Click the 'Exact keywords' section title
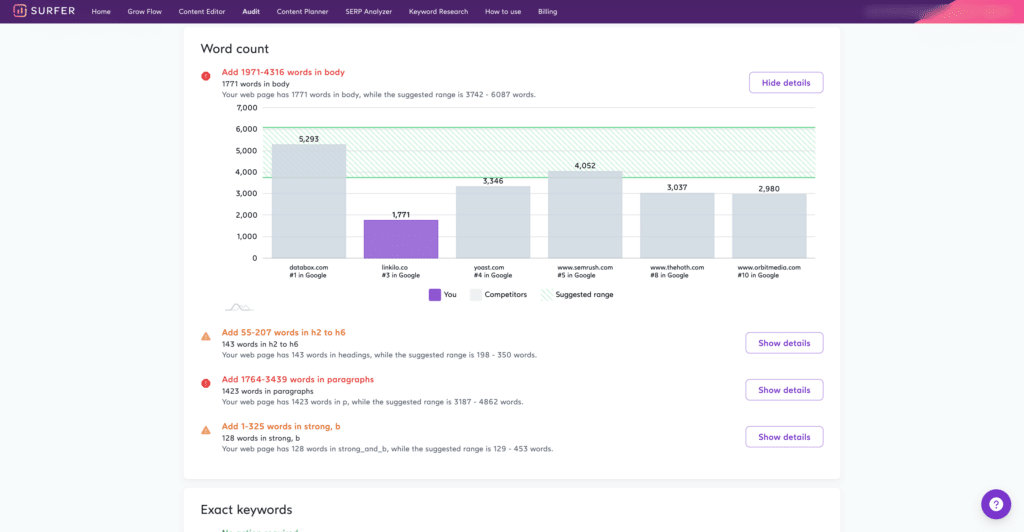The width and height of the screenshot is (1024, 532). [246, 510]
